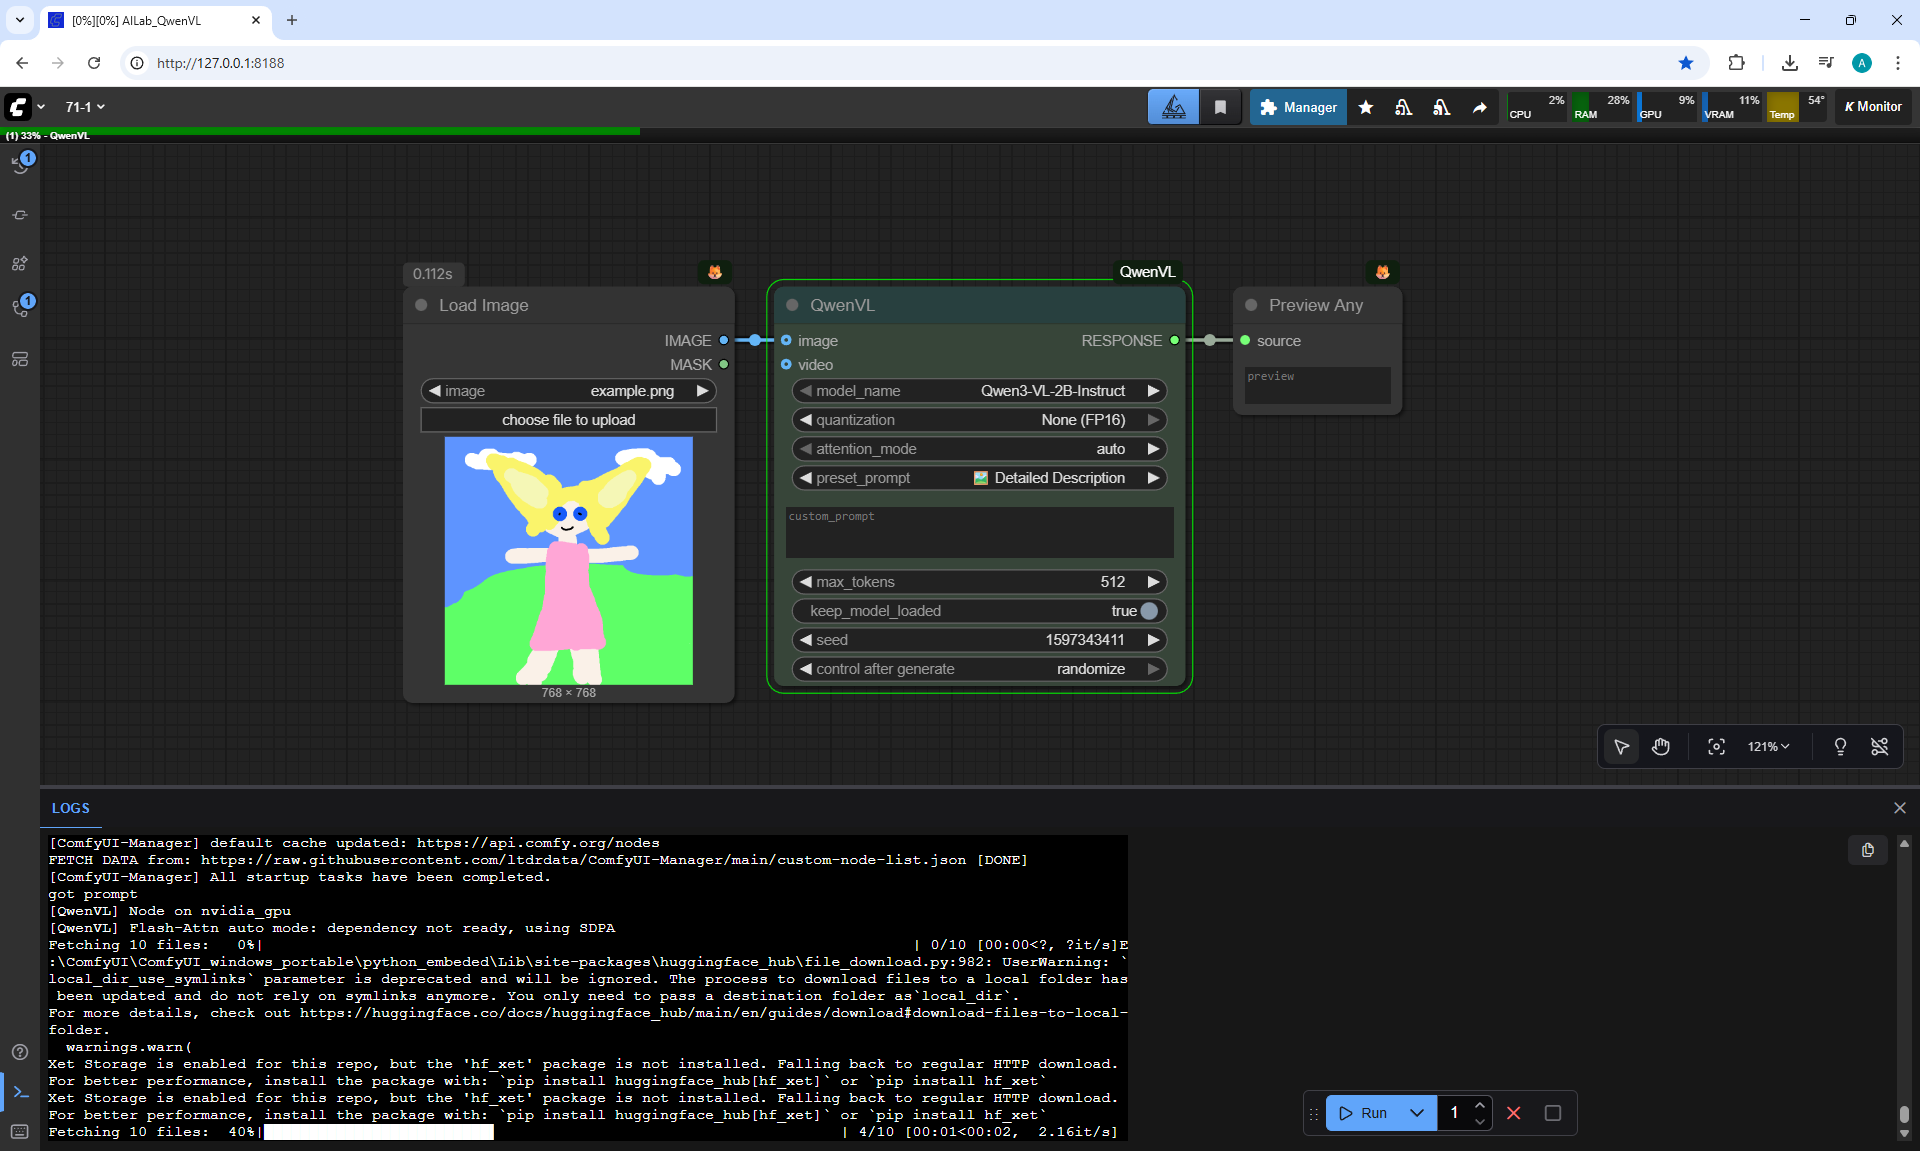Toggle keep_model_loaded switch
1920x1151 pixels.
pos(1148,611)
